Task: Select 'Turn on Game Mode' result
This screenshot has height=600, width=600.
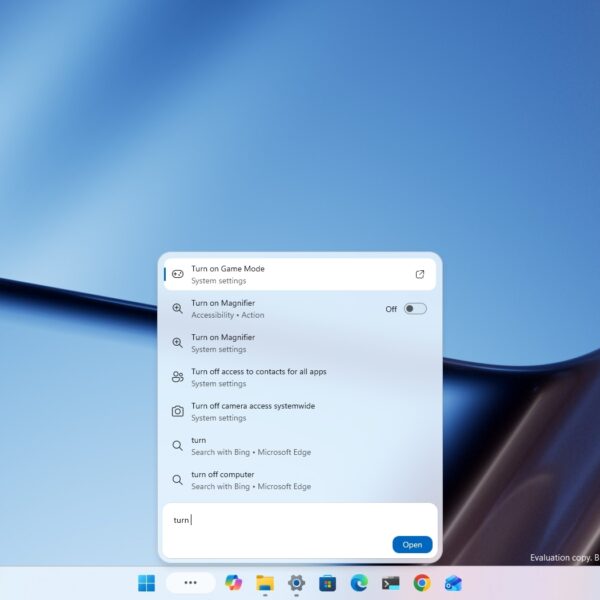Action: pos(300,274)
